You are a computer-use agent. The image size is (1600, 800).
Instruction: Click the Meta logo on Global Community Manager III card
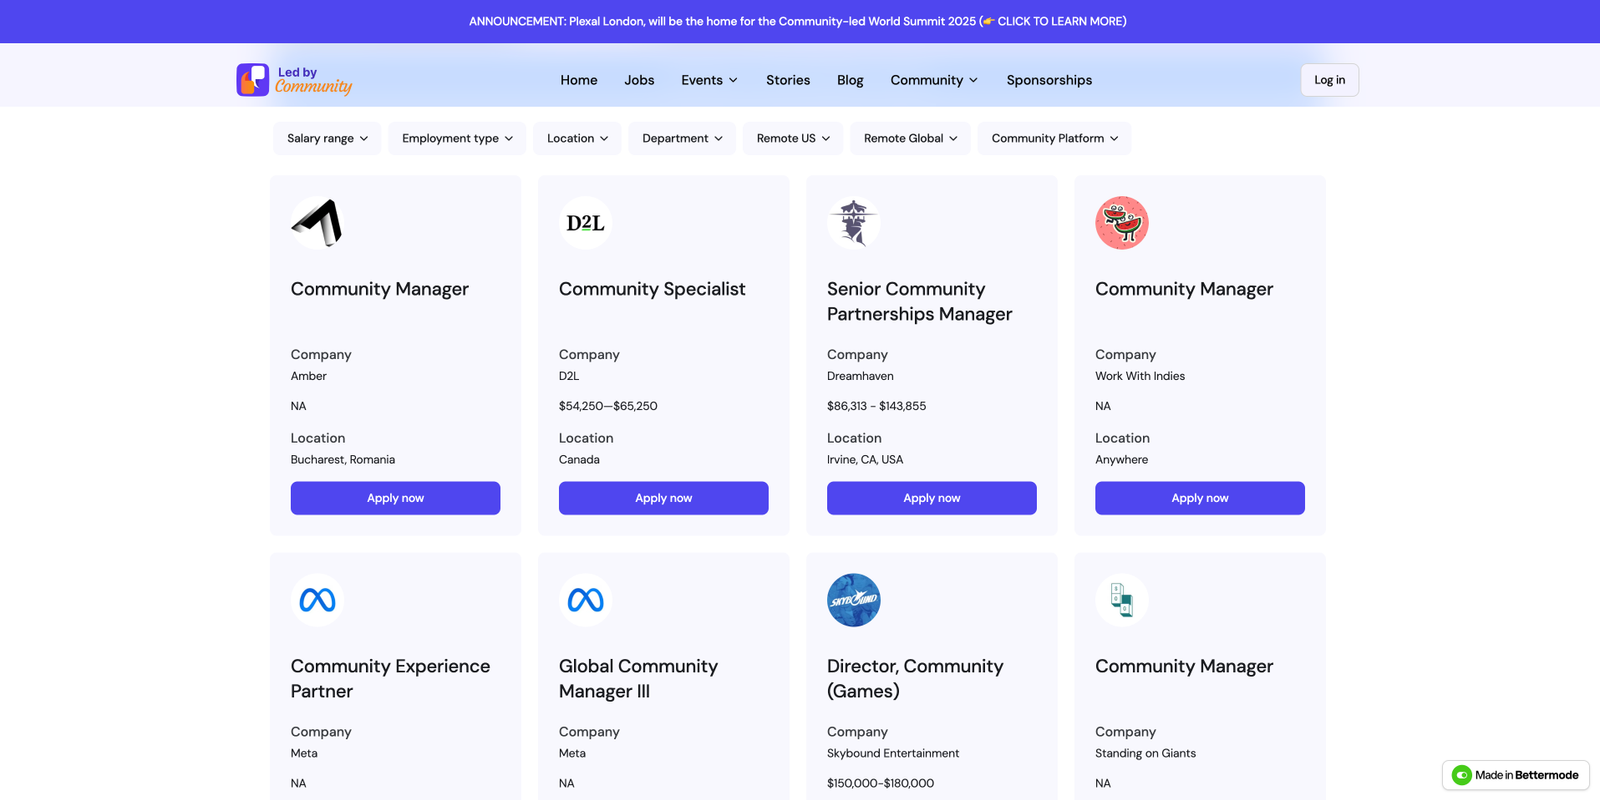point(585,600)
